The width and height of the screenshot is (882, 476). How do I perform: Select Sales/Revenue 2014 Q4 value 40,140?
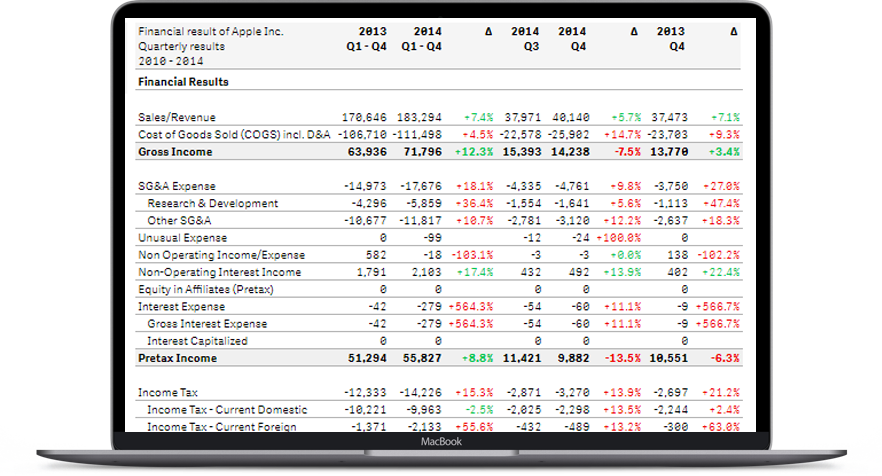570,117
